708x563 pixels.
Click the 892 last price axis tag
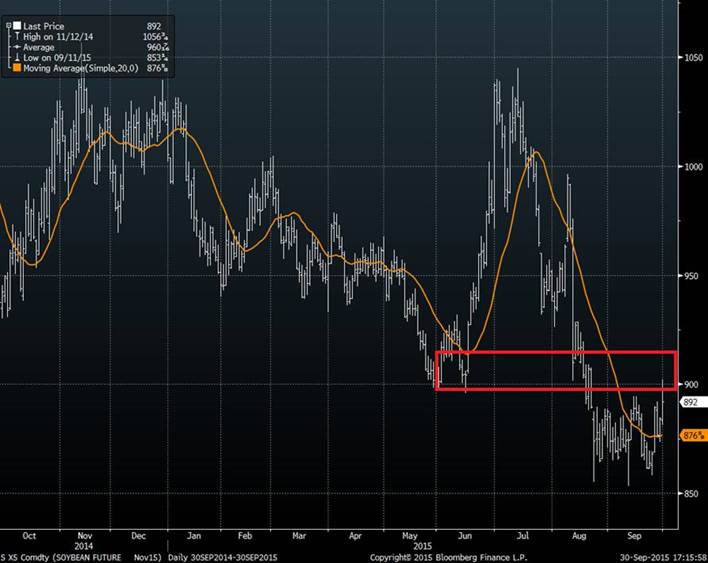[x=692, y=402]
